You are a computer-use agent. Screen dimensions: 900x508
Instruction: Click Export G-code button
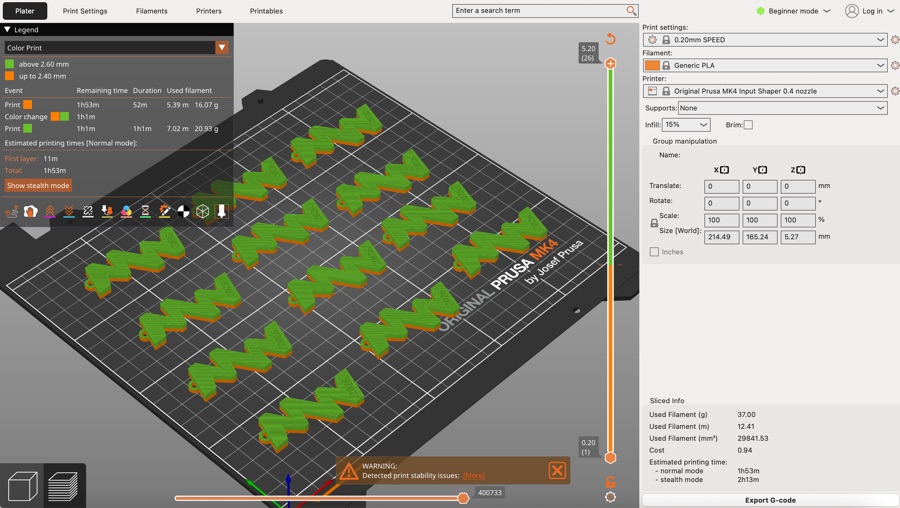(770, 500)
